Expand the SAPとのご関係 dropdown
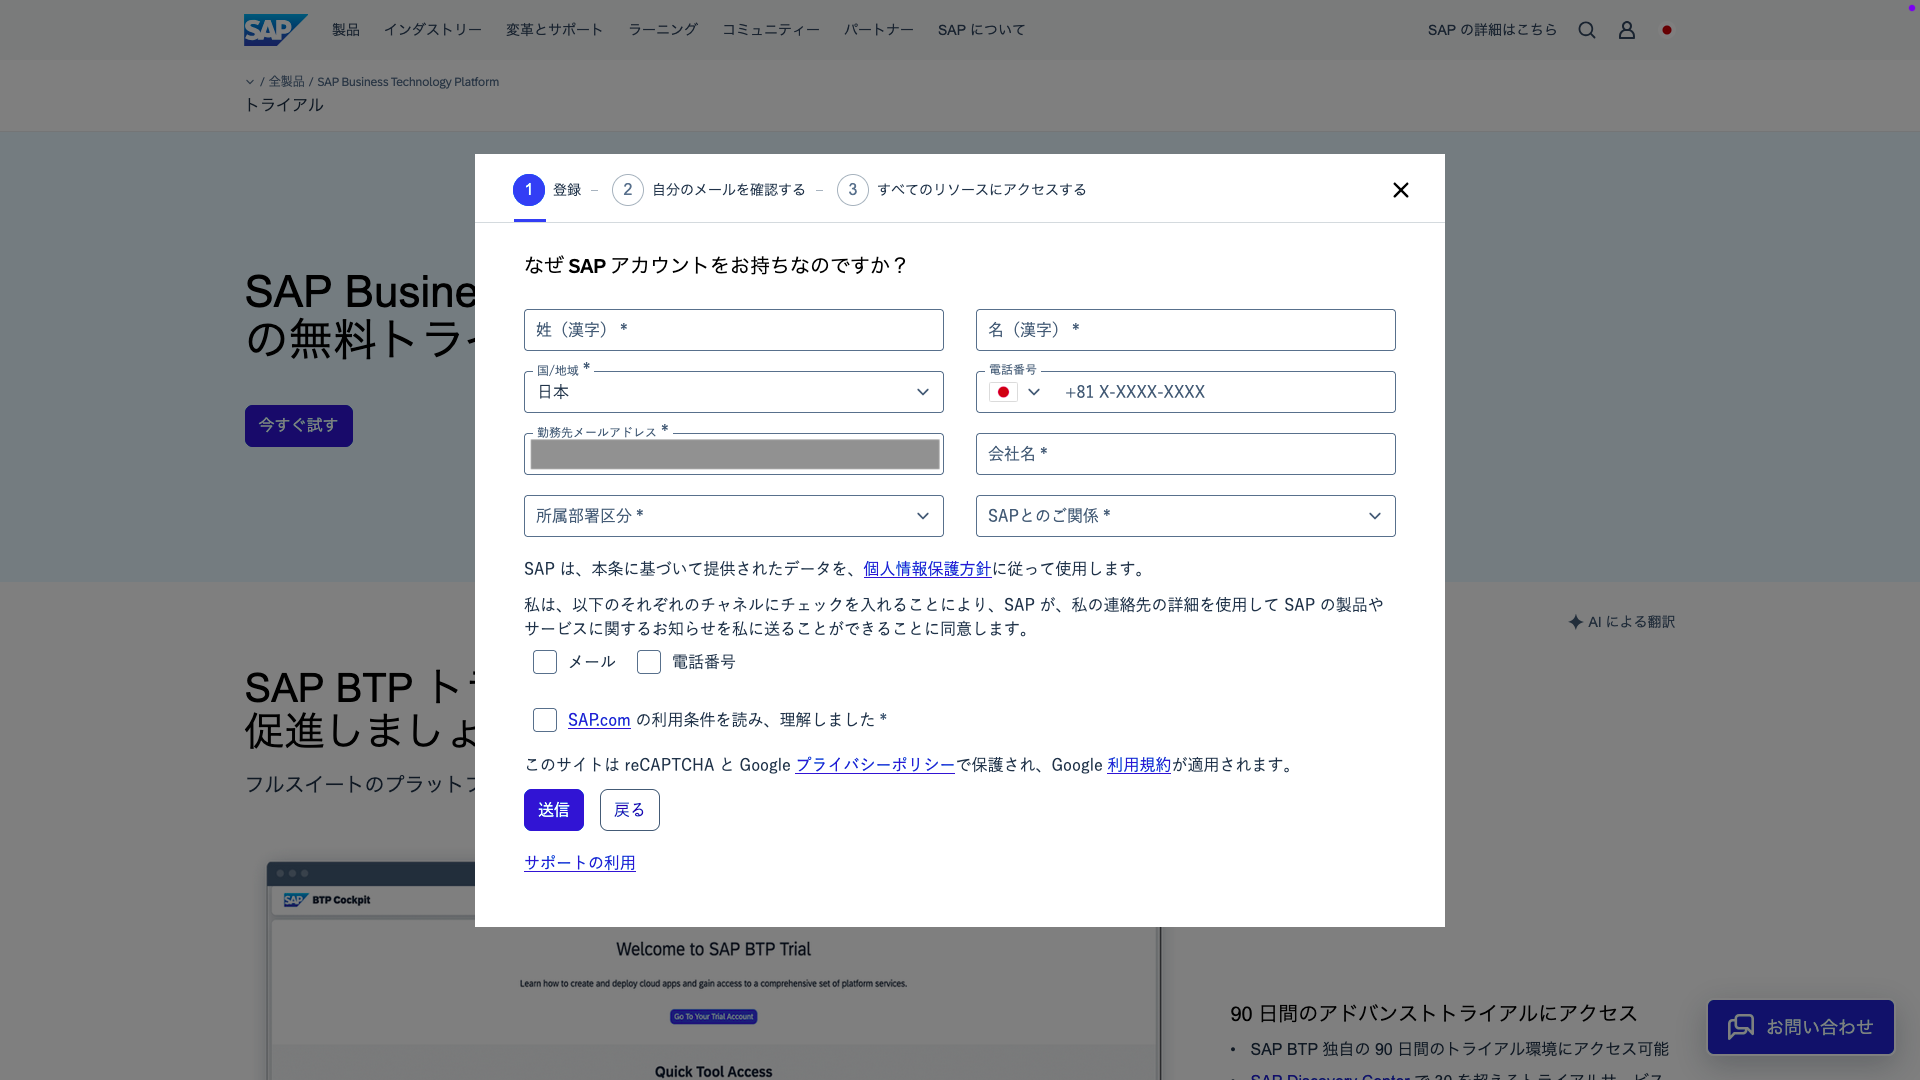The image size is (1920, 1080). point(1185,516)
